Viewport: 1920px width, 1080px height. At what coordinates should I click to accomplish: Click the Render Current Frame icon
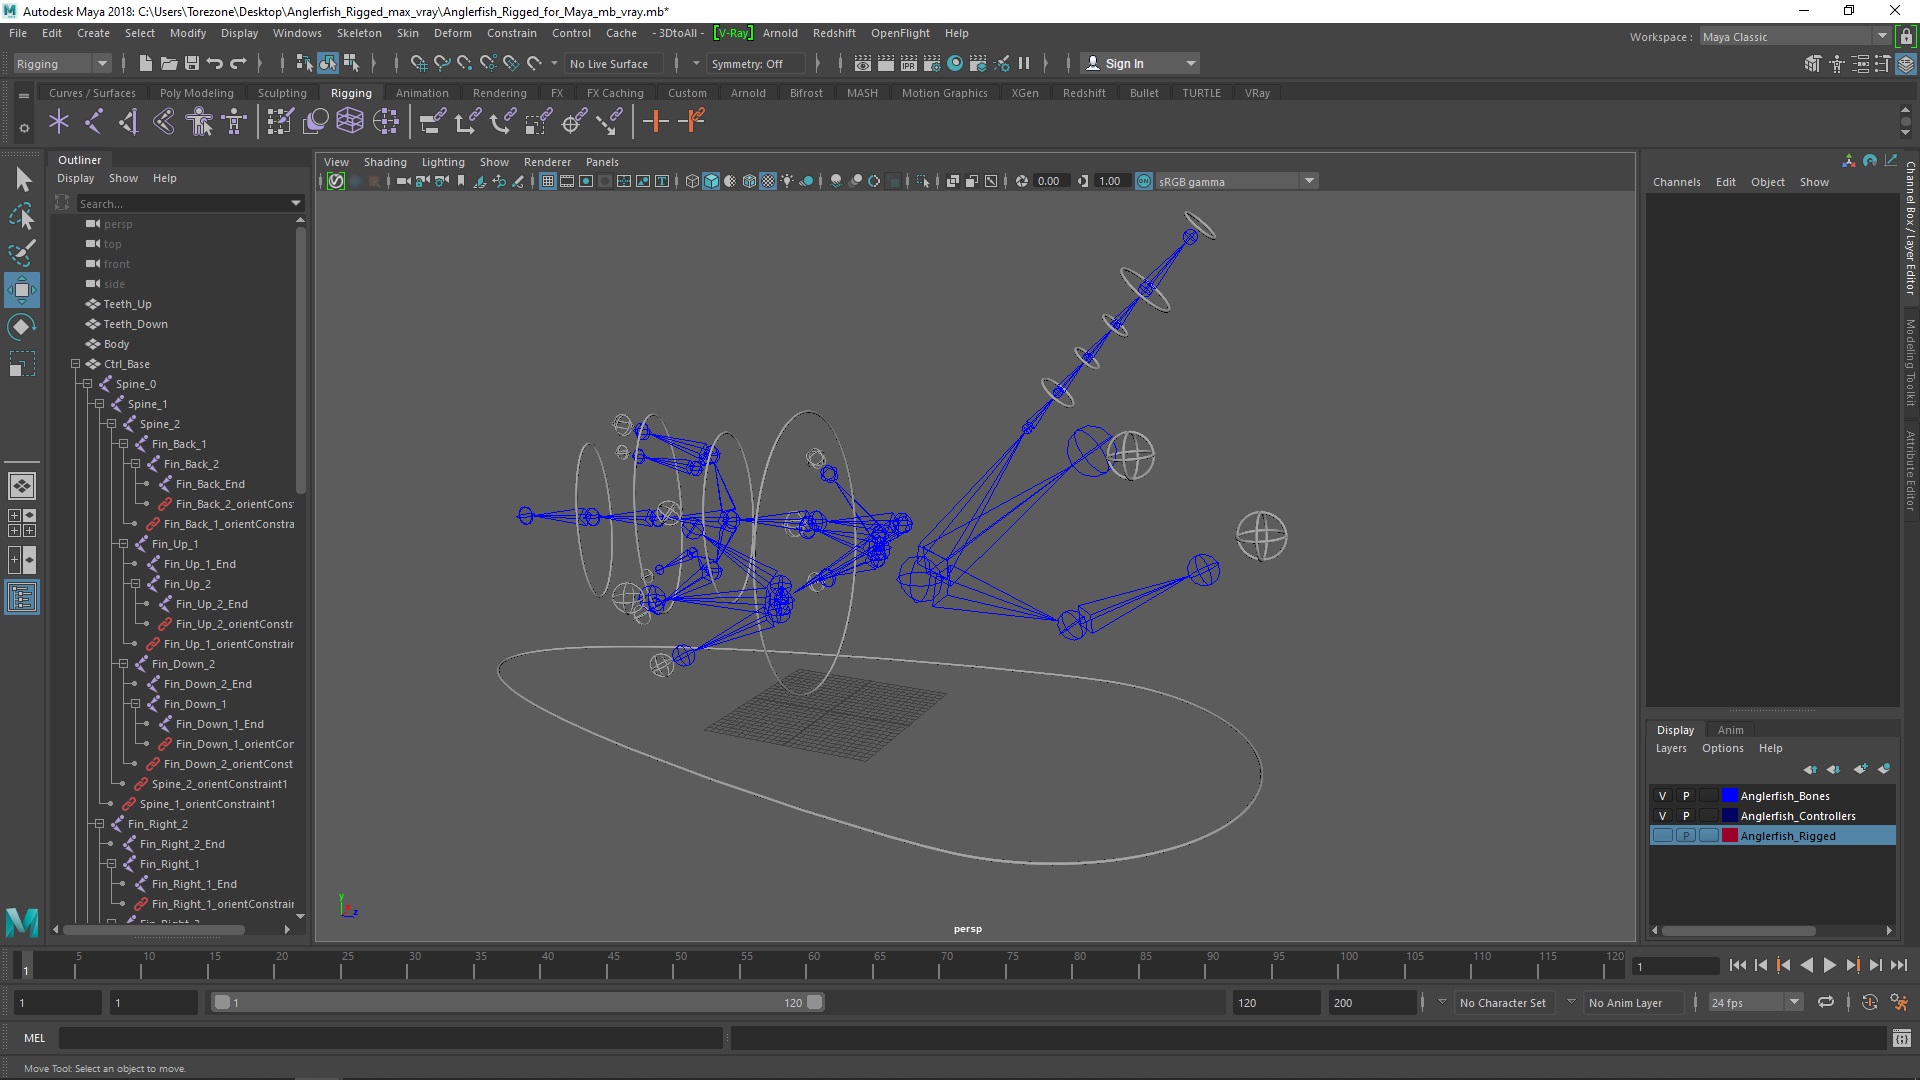point(886,63)
